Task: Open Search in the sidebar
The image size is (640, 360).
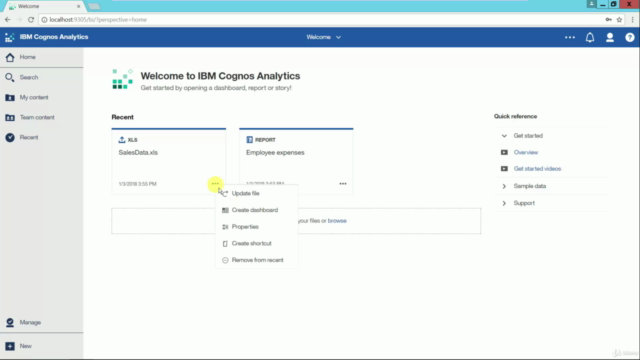Action: point(41,77)
